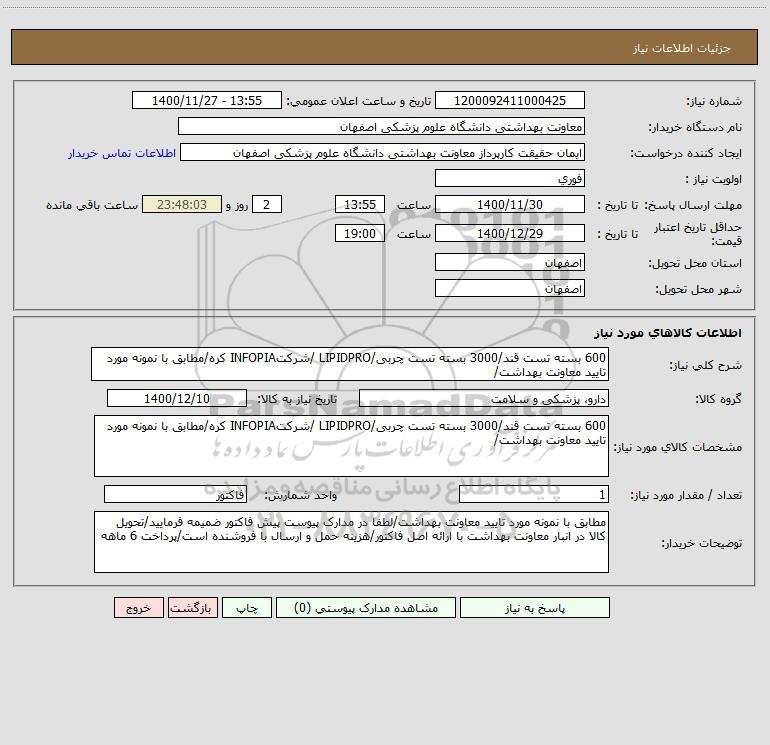Click the تاریخ نیاز به کالا label
Image resolution: width=770 pixels, height=745 pixels.
tap(297, 399)
